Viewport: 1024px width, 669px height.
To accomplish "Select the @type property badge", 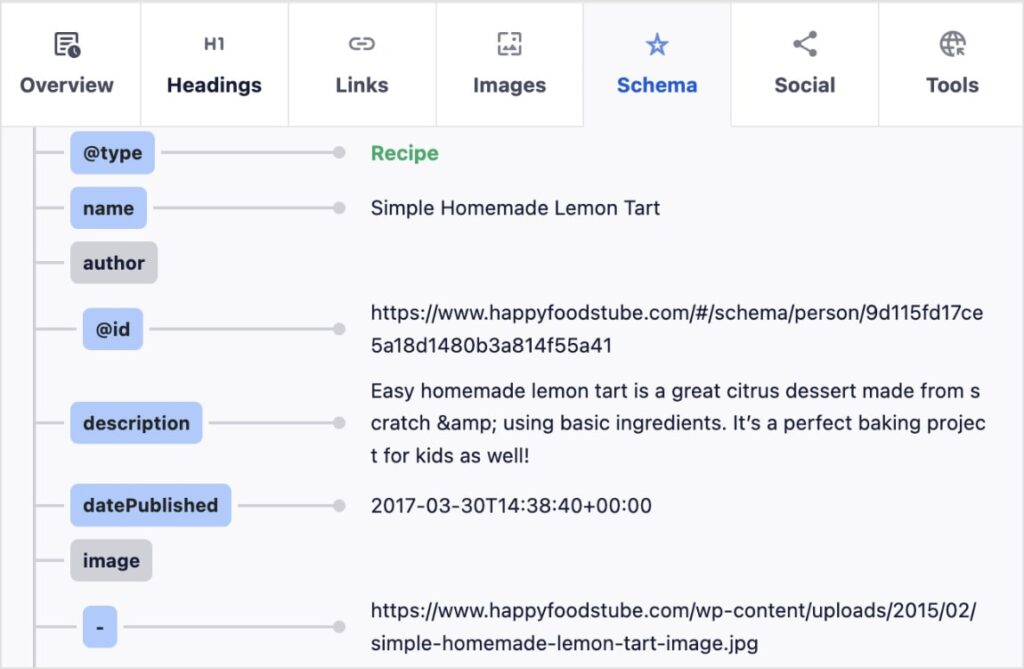I will [112, 153].
